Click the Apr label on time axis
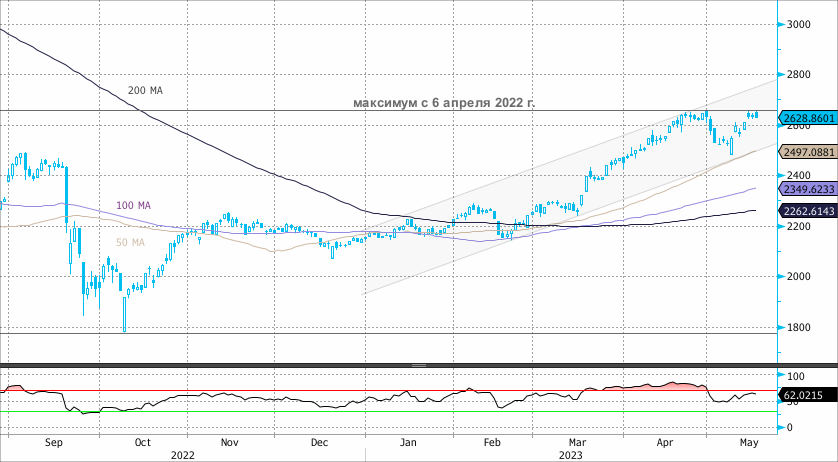This screenshot has width=838, height=462. [x=663, y=441]
